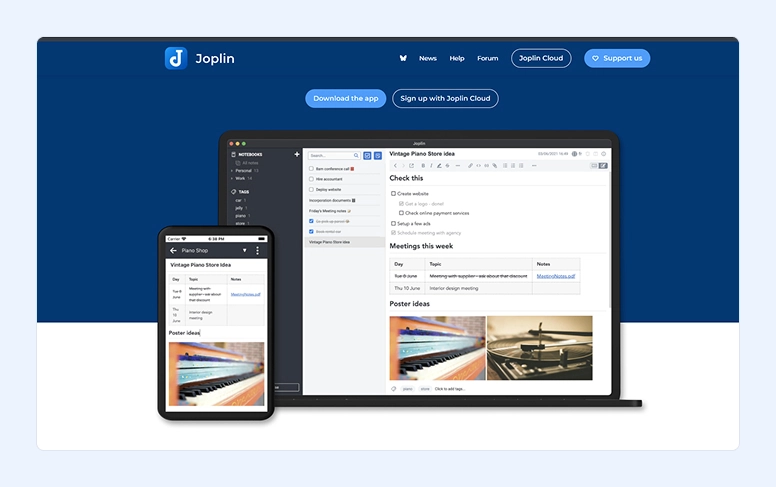
Task: Go forward using the editor toolbar arrow
Action: tap(403, 166)
